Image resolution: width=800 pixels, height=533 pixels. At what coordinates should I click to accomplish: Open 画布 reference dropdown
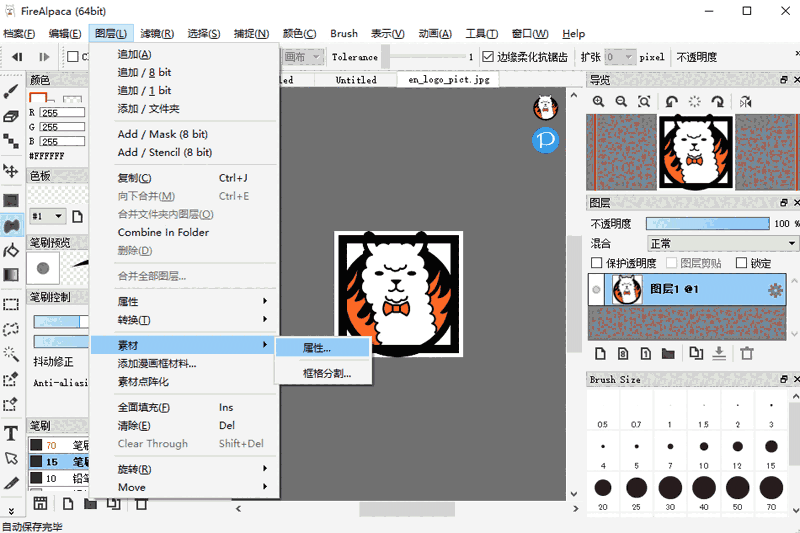pos(303,57)
